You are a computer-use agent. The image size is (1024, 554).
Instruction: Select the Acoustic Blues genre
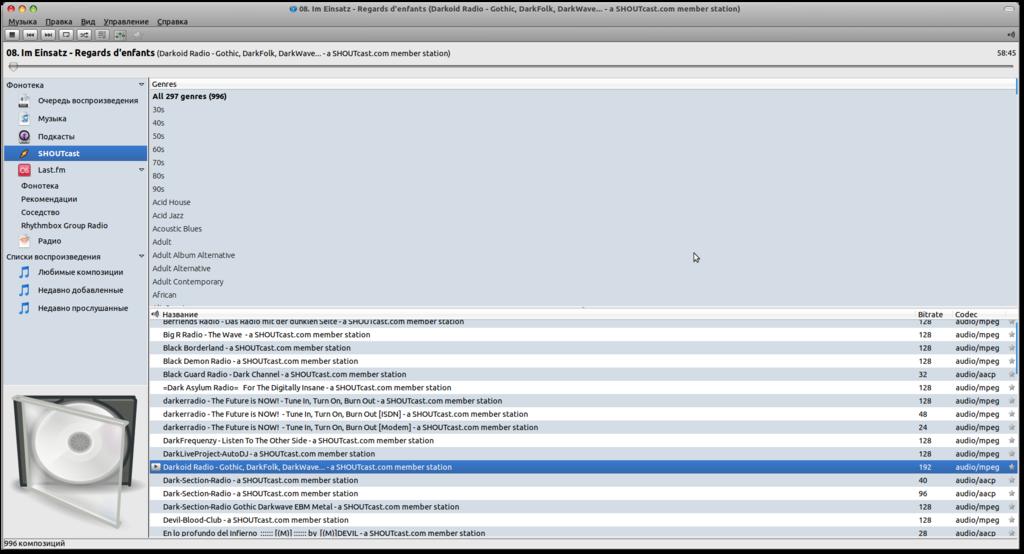[x=177, y=229]
